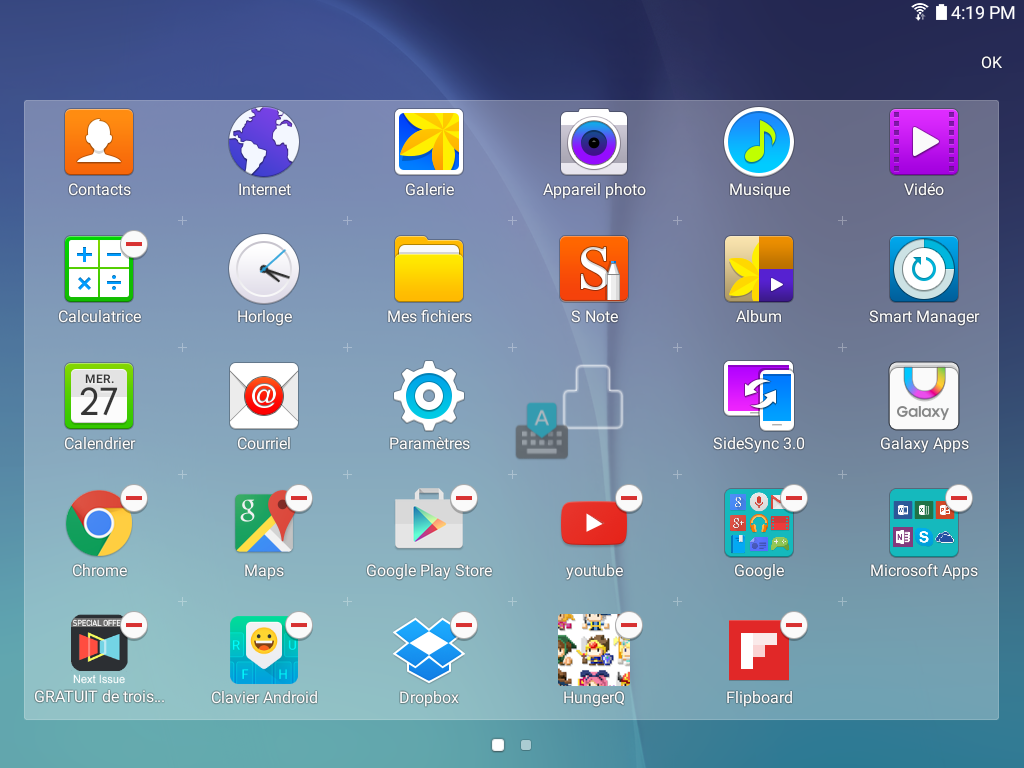Open the Vidéo app

[923, 142]
